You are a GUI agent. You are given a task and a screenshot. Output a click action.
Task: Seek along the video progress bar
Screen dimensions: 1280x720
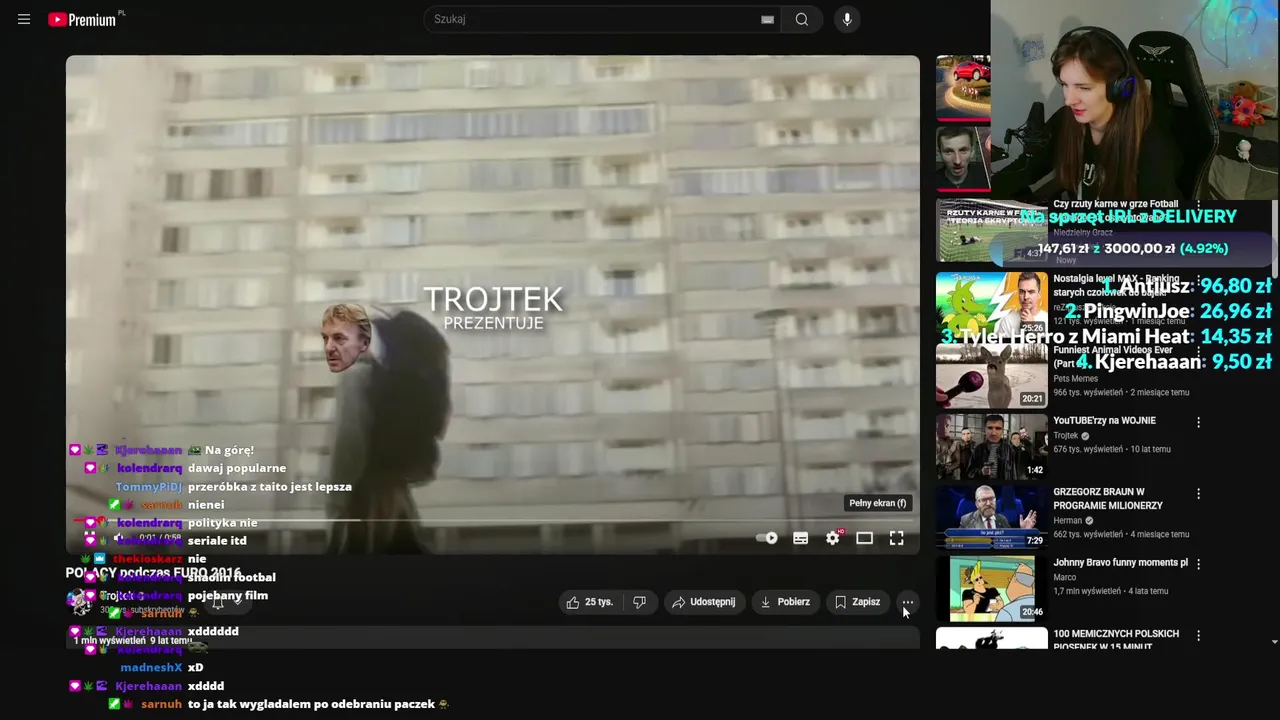pyautogui.click(x=492, y=520)
